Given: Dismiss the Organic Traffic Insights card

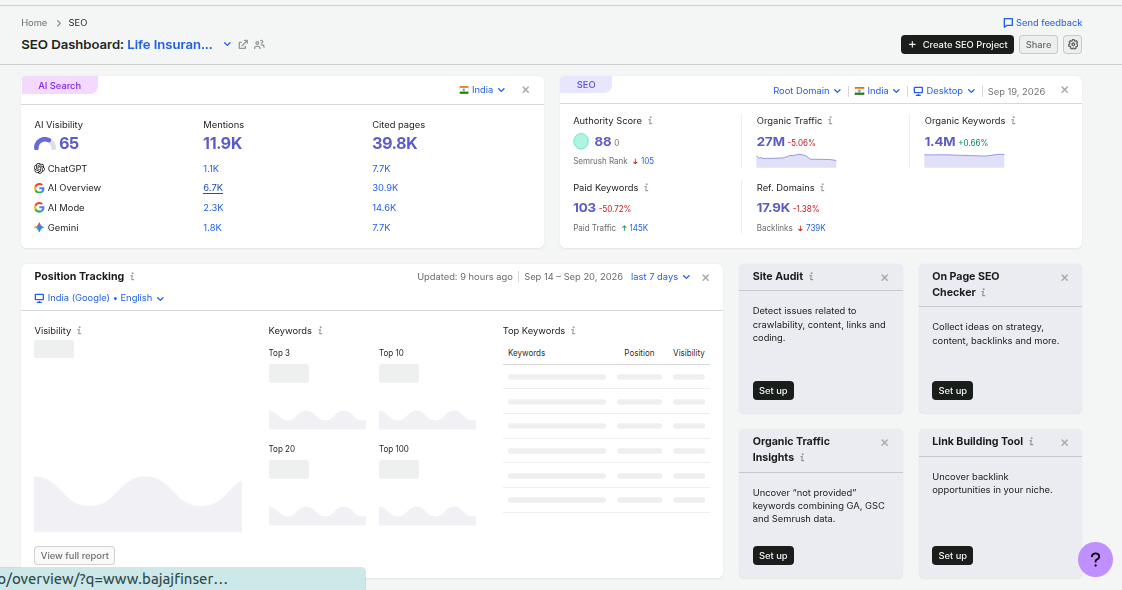Looking at the screenshot, I should (x=884, y=443).
